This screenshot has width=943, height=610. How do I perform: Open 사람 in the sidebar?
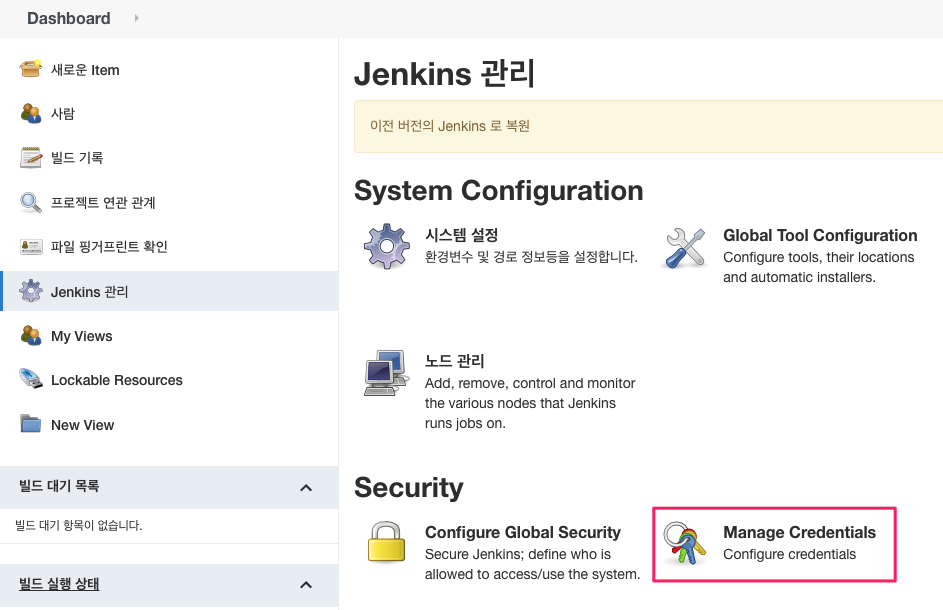point(63,114)
